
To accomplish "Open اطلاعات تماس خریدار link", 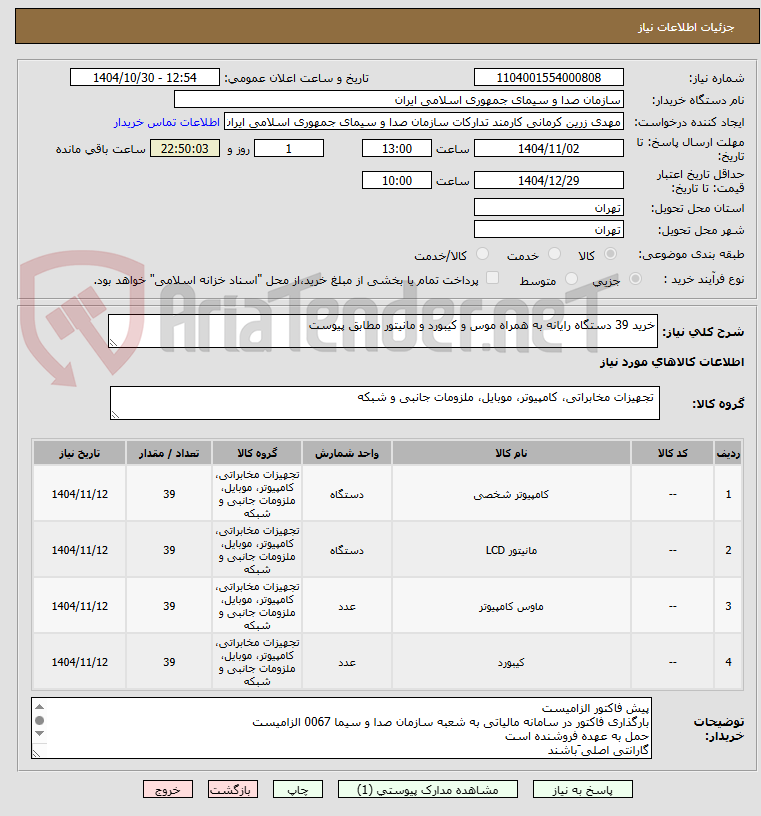I will [x=167, y=122].
